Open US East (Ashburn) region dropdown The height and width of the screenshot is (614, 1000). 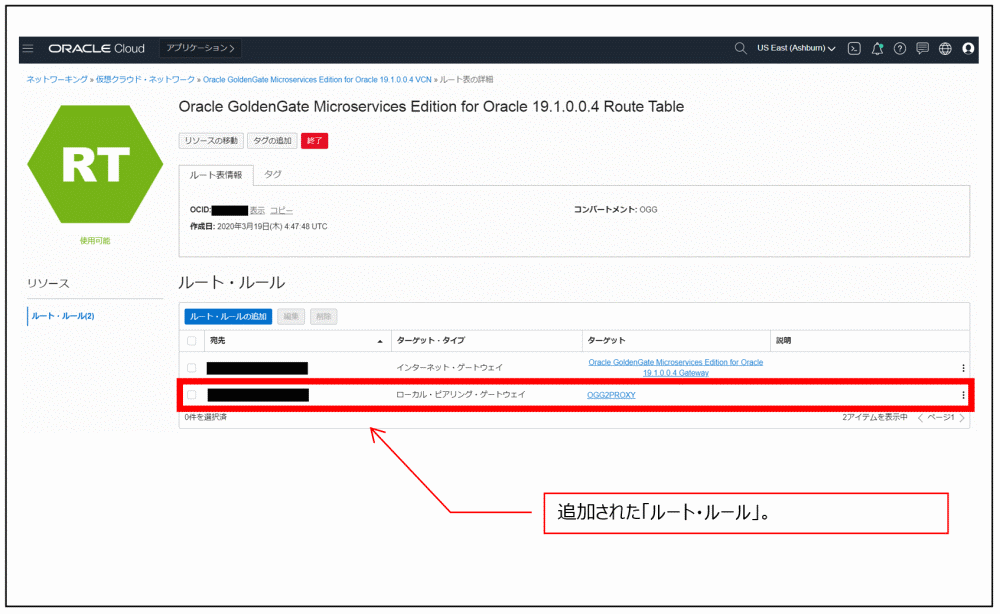(x=796, y=48)
